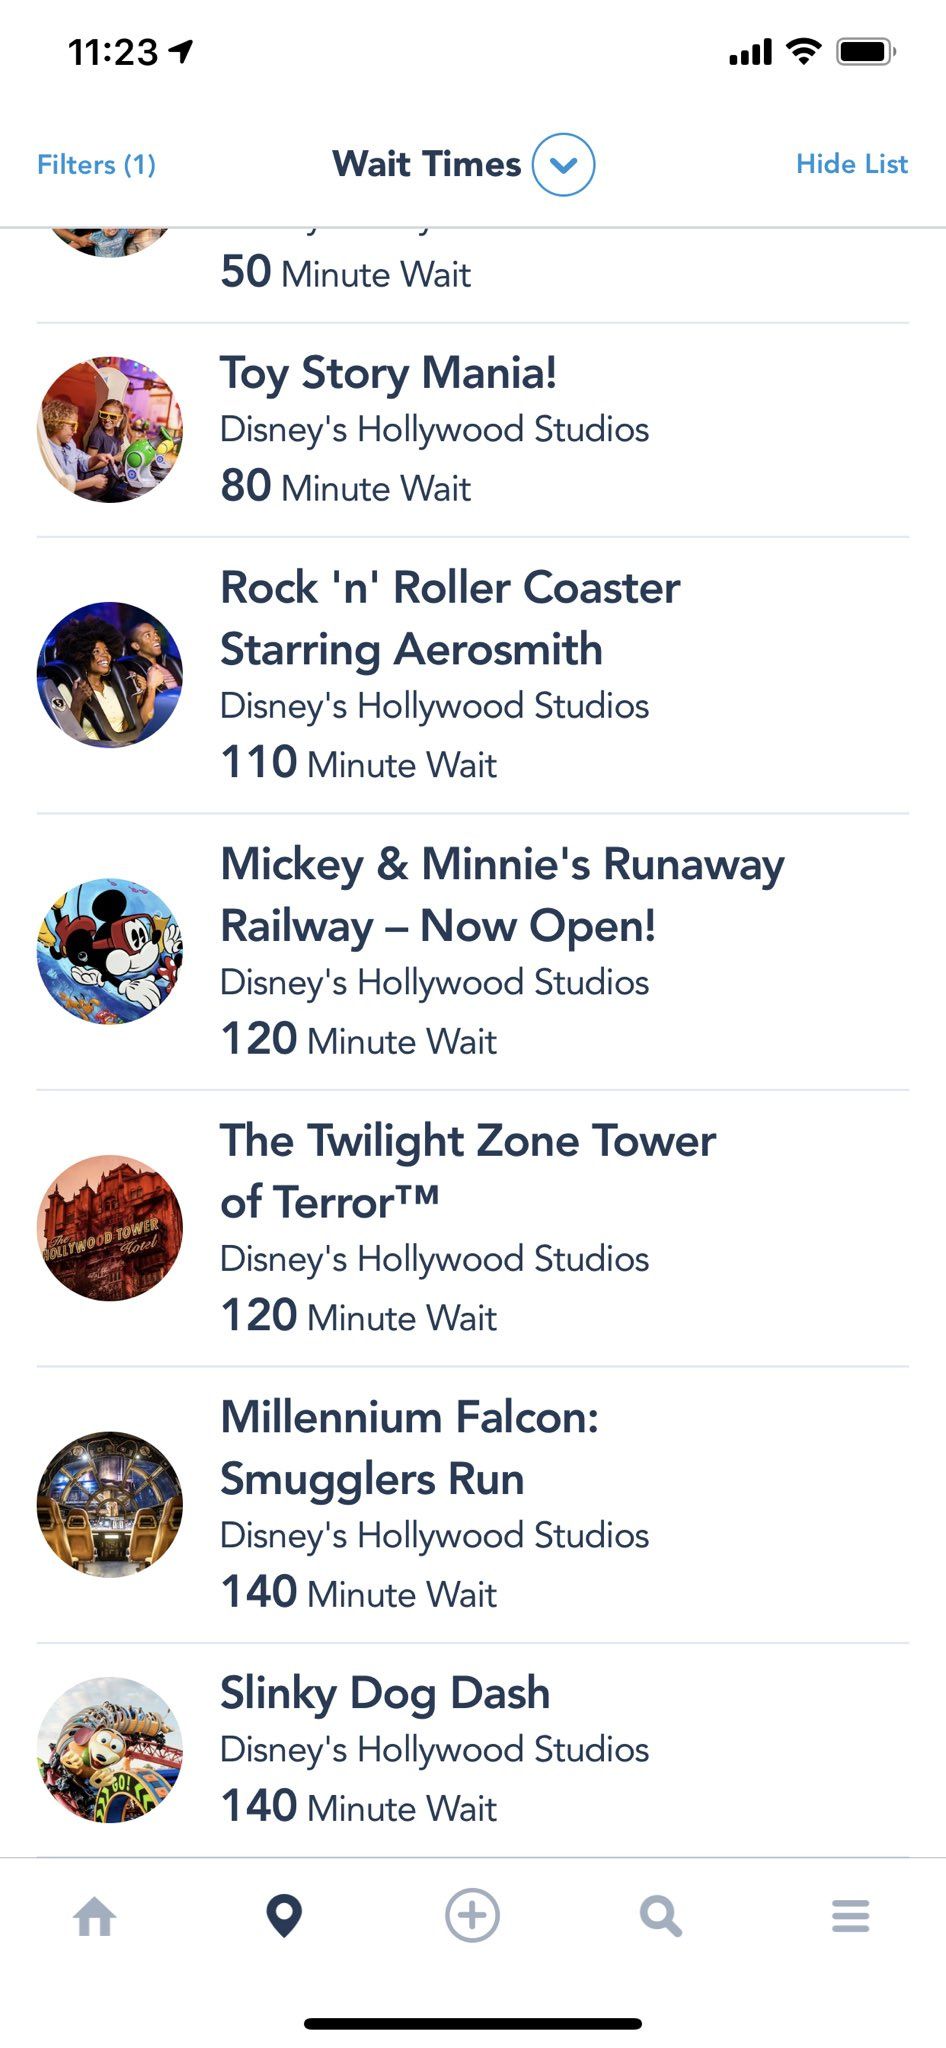
Task: Tap the map location pin icon
Action: (284, 1916)
